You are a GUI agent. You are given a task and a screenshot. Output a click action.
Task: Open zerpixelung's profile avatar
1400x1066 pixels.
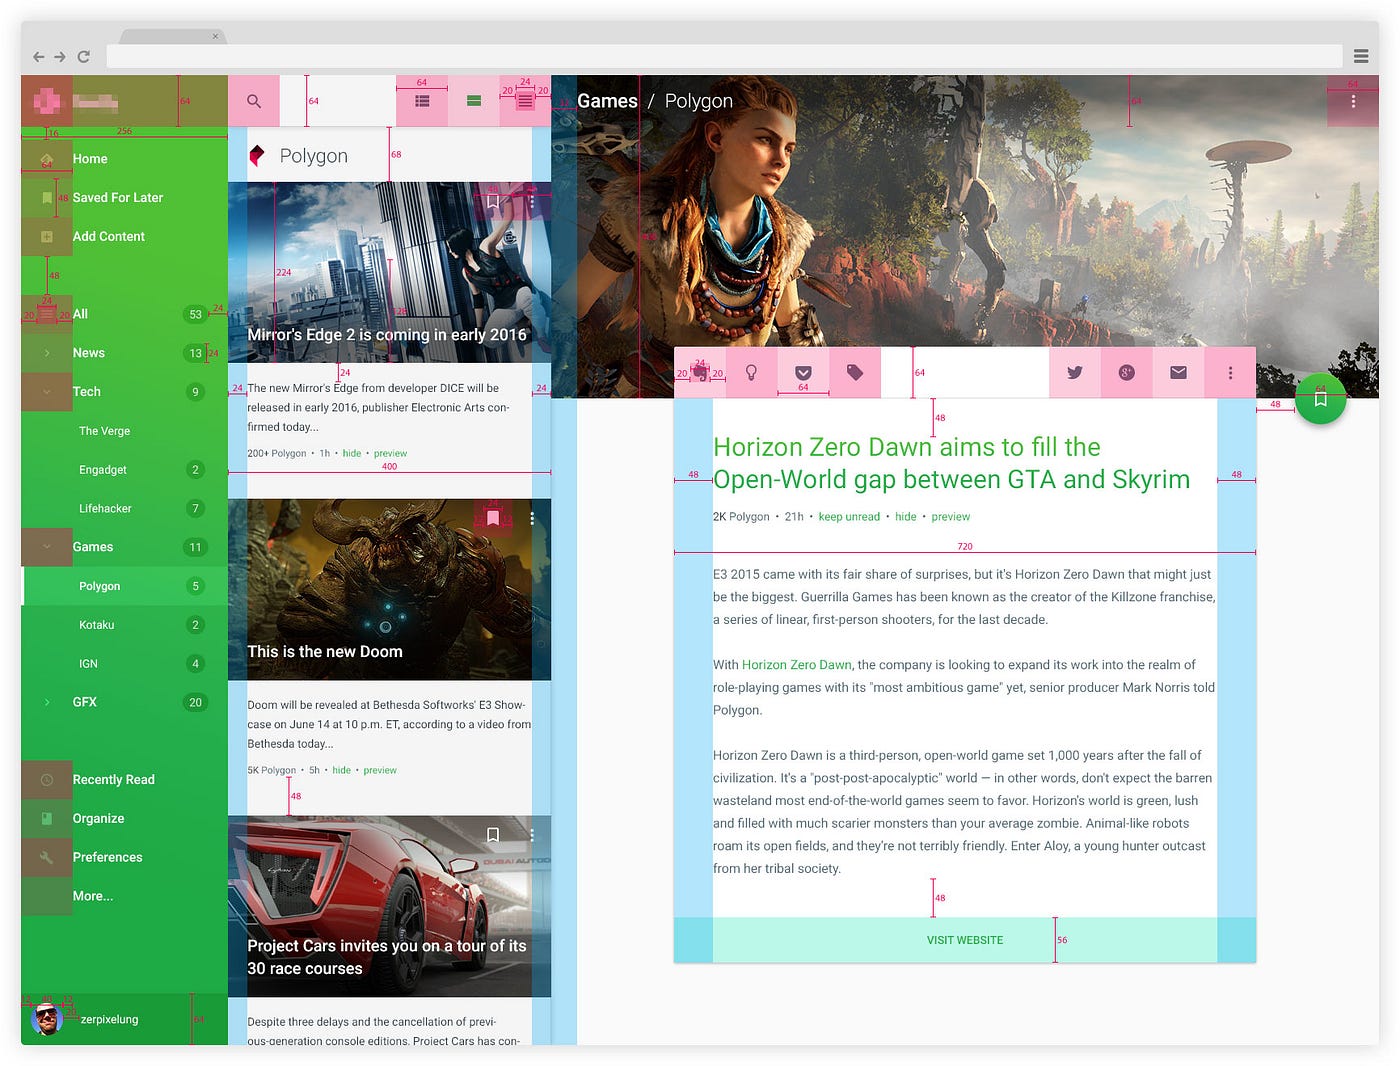tap(49, 1019)
